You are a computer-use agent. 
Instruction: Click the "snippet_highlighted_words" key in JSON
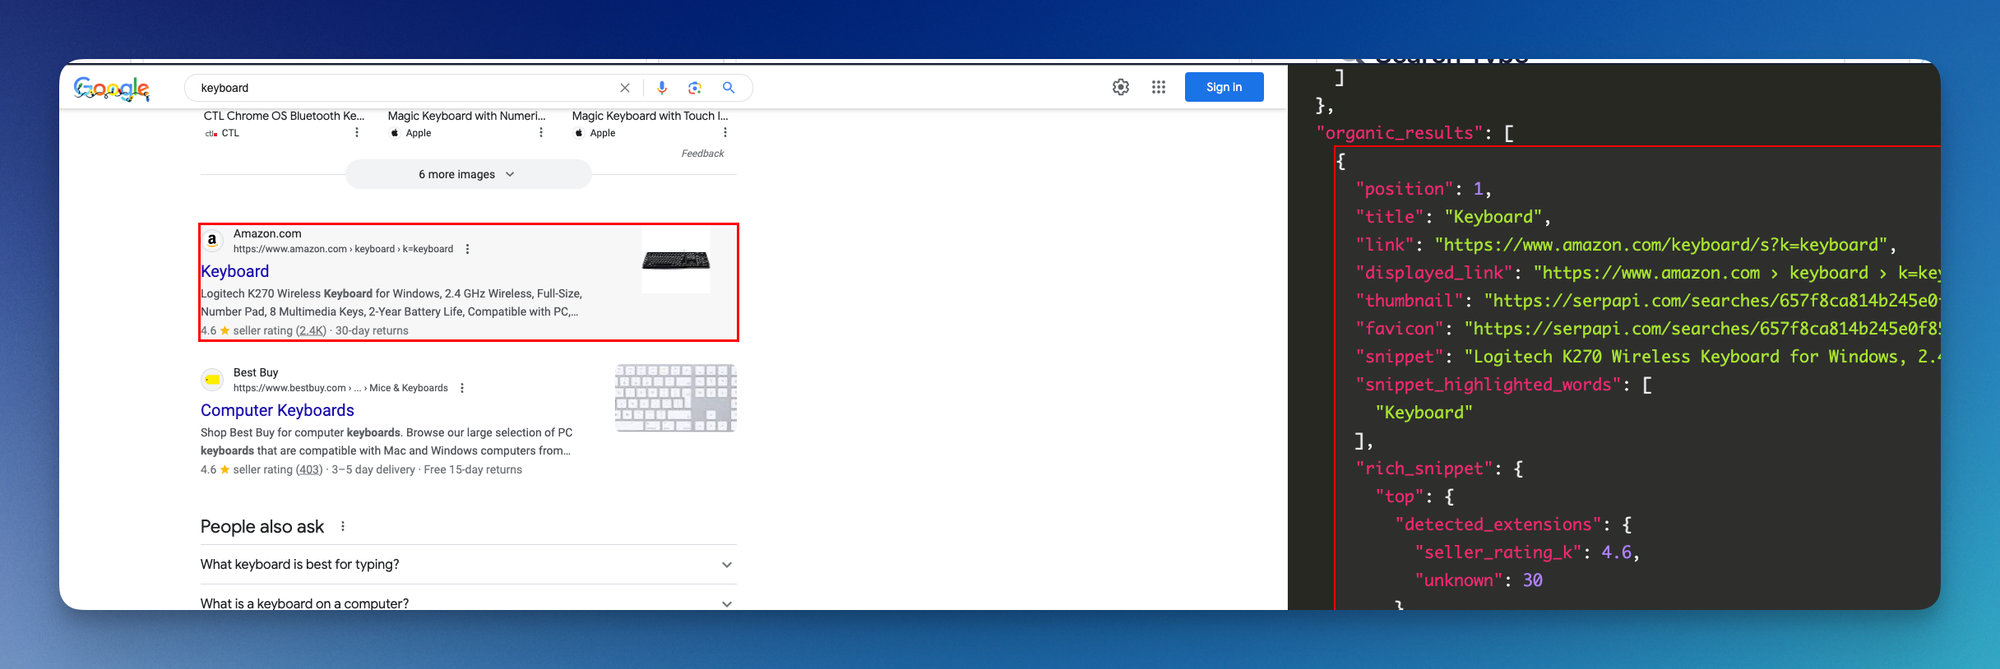(x=1488, y=385)
